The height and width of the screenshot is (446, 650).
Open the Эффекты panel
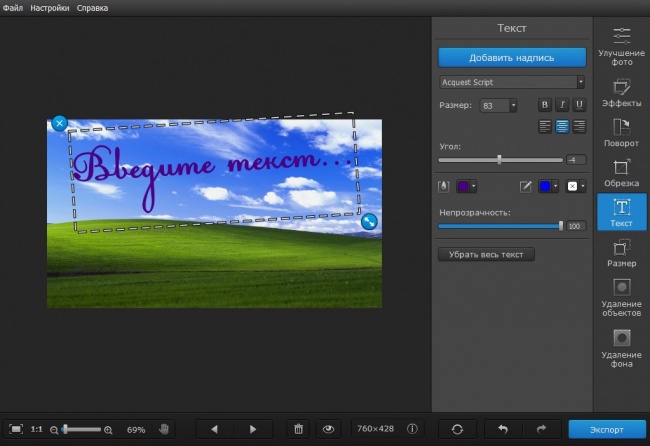pos(621,93)
